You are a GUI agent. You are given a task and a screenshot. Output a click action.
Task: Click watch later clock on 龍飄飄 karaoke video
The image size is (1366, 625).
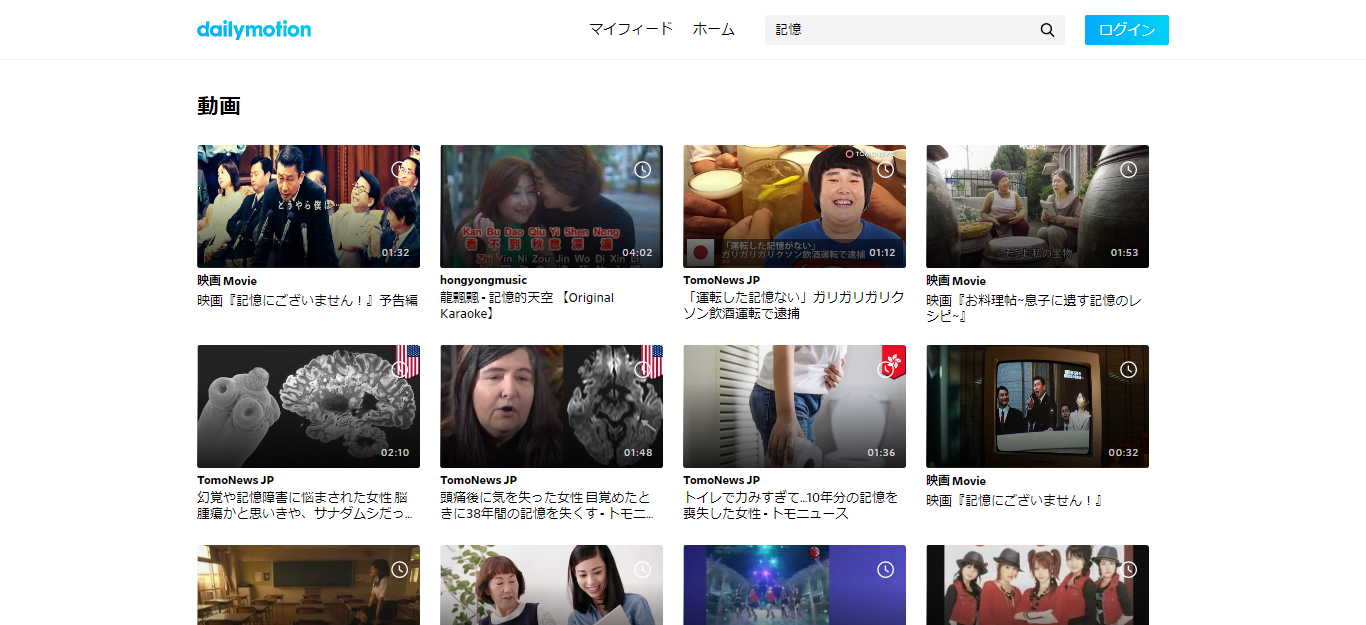(643, 169)
